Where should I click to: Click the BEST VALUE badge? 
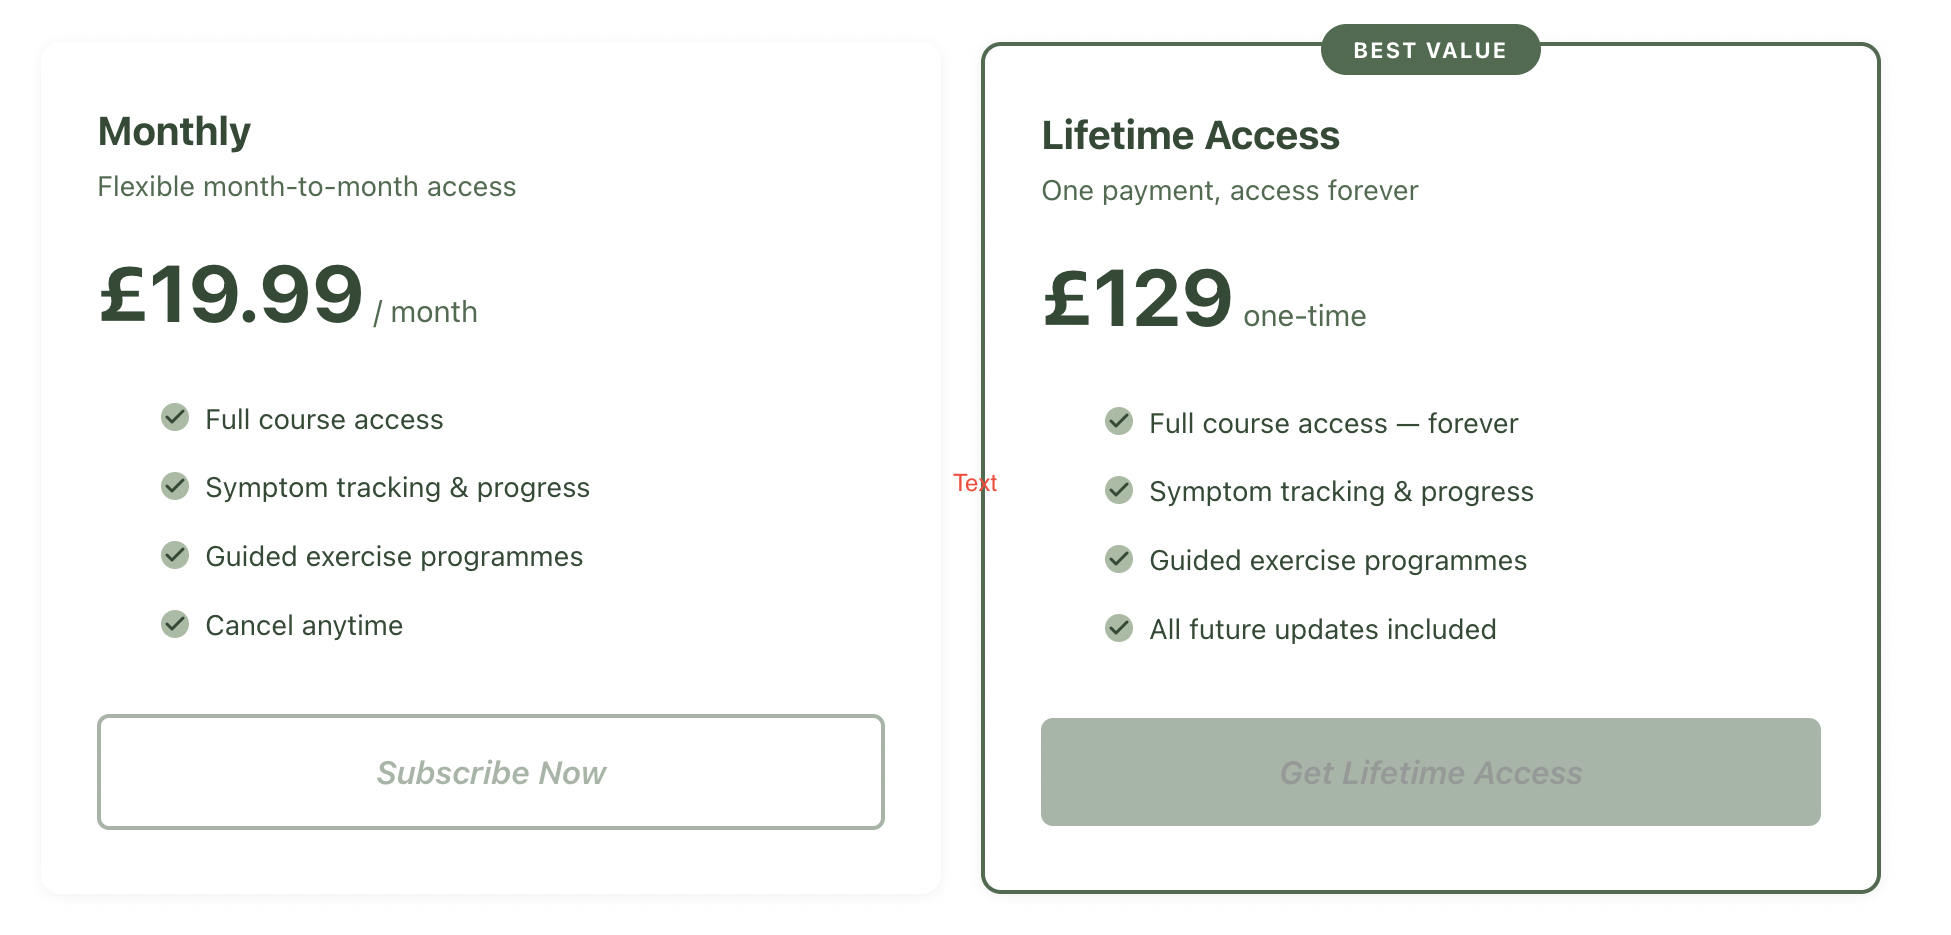click(1430, 50)
